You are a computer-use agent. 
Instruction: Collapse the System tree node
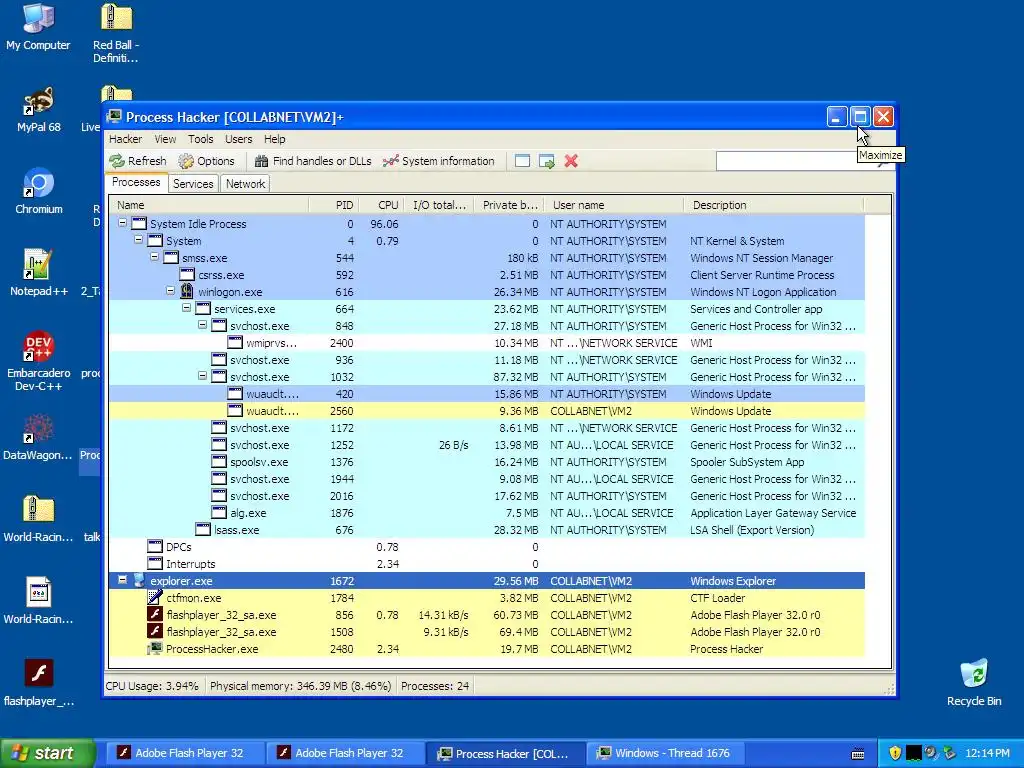pos(138,240)
